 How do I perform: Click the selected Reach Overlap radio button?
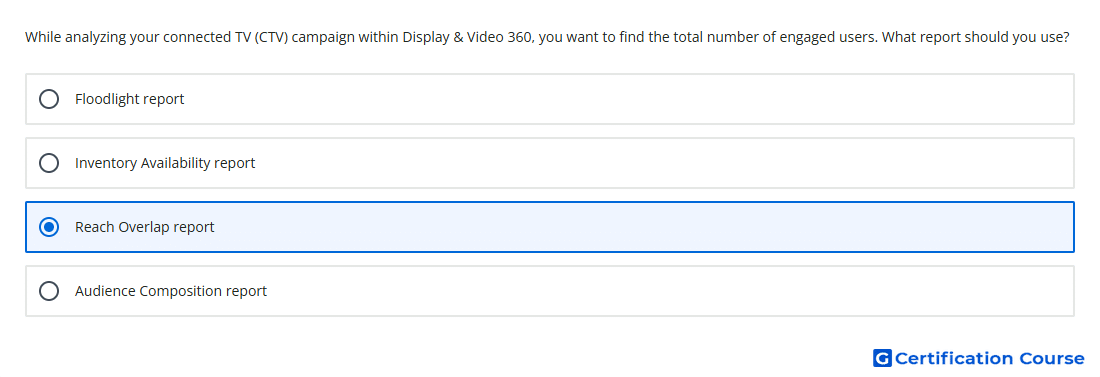pyautogui.click(x=49, y=227)
